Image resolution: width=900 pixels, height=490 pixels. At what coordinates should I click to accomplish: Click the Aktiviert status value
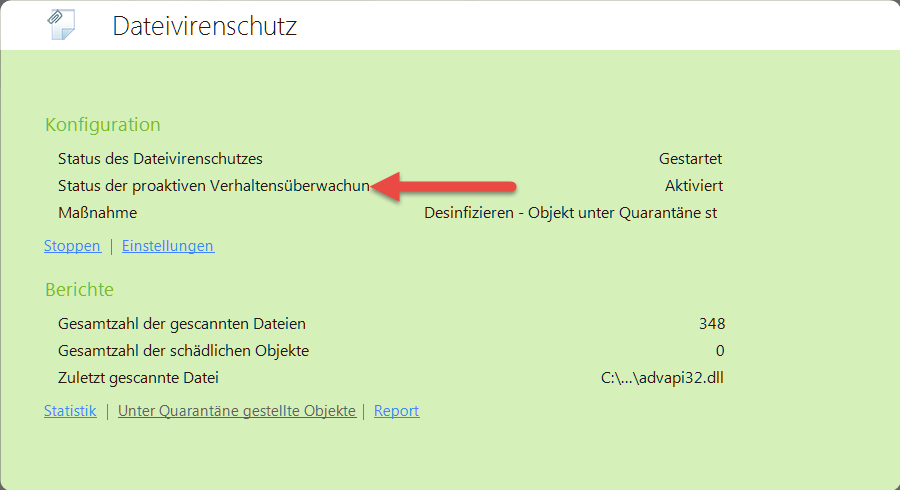pos(693,186)
